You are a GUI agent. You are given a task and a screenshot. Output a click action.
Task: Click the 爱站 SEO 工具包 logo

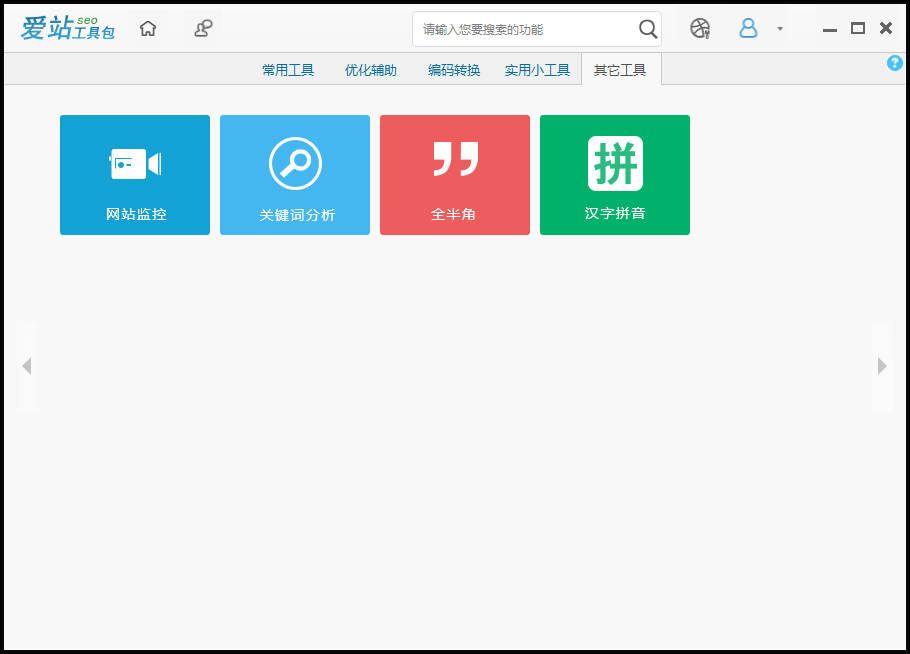tap(67, 28)
